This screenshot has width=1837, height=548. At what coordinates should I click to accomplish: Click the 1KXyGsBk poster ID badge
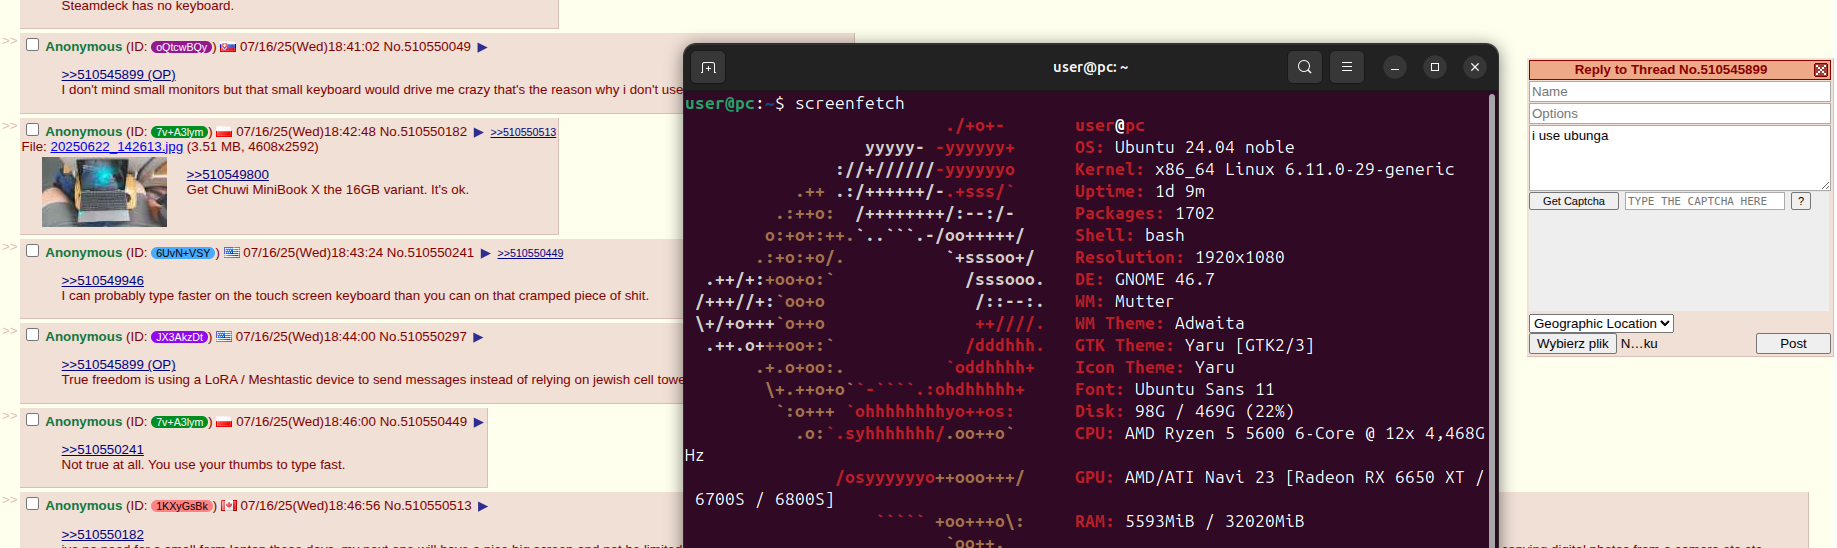pos(182,506)
